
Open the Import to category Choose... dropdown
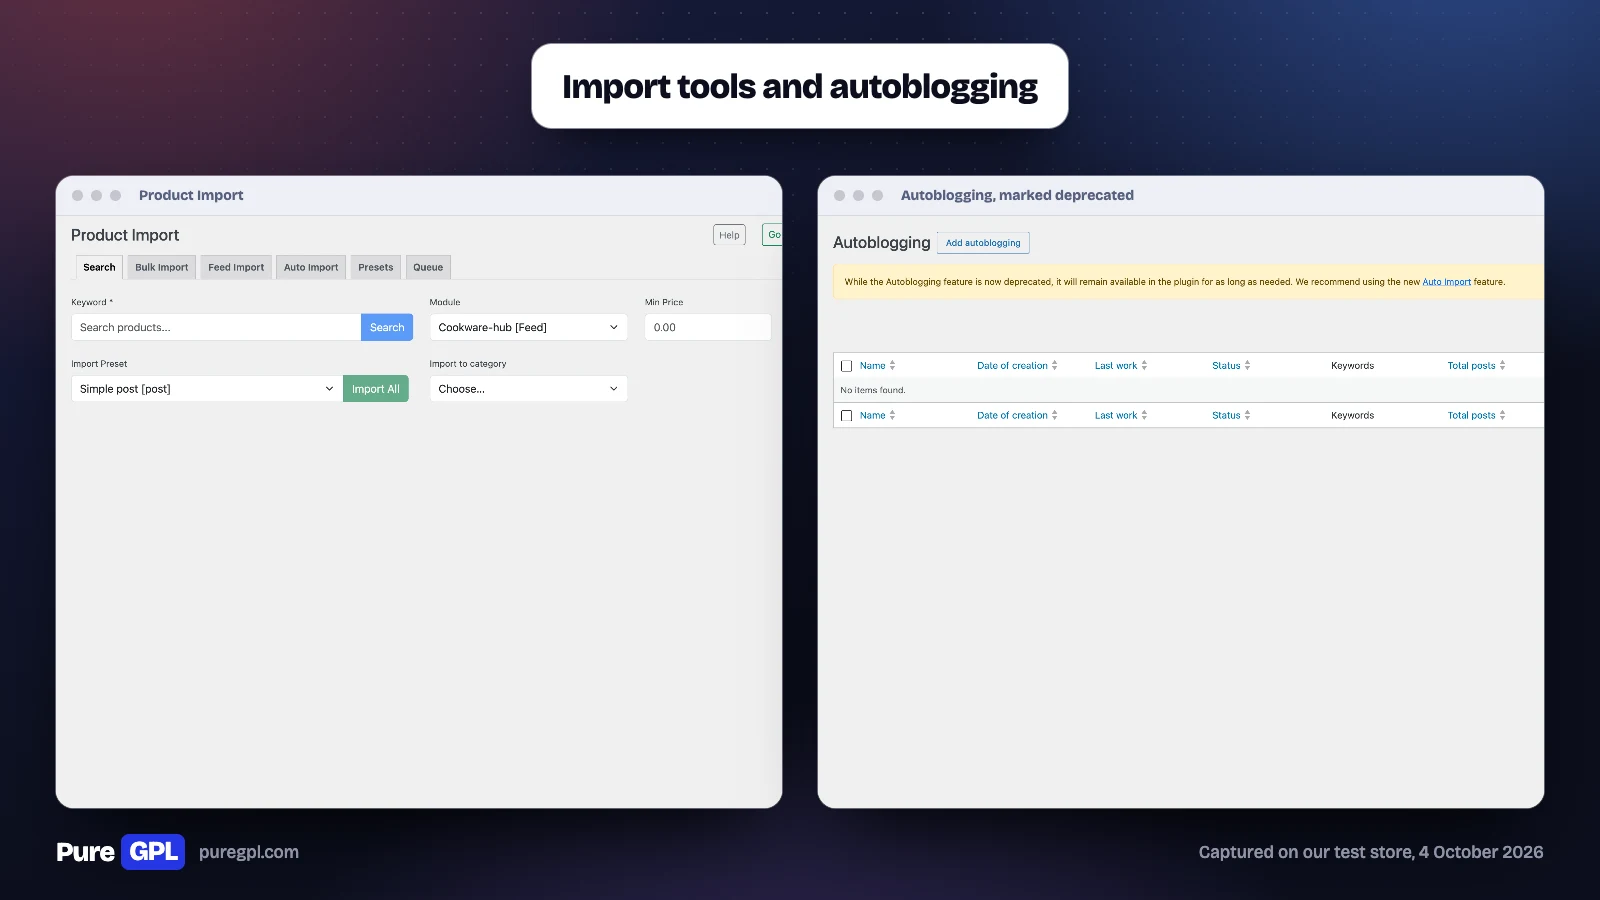coord(528,389)
